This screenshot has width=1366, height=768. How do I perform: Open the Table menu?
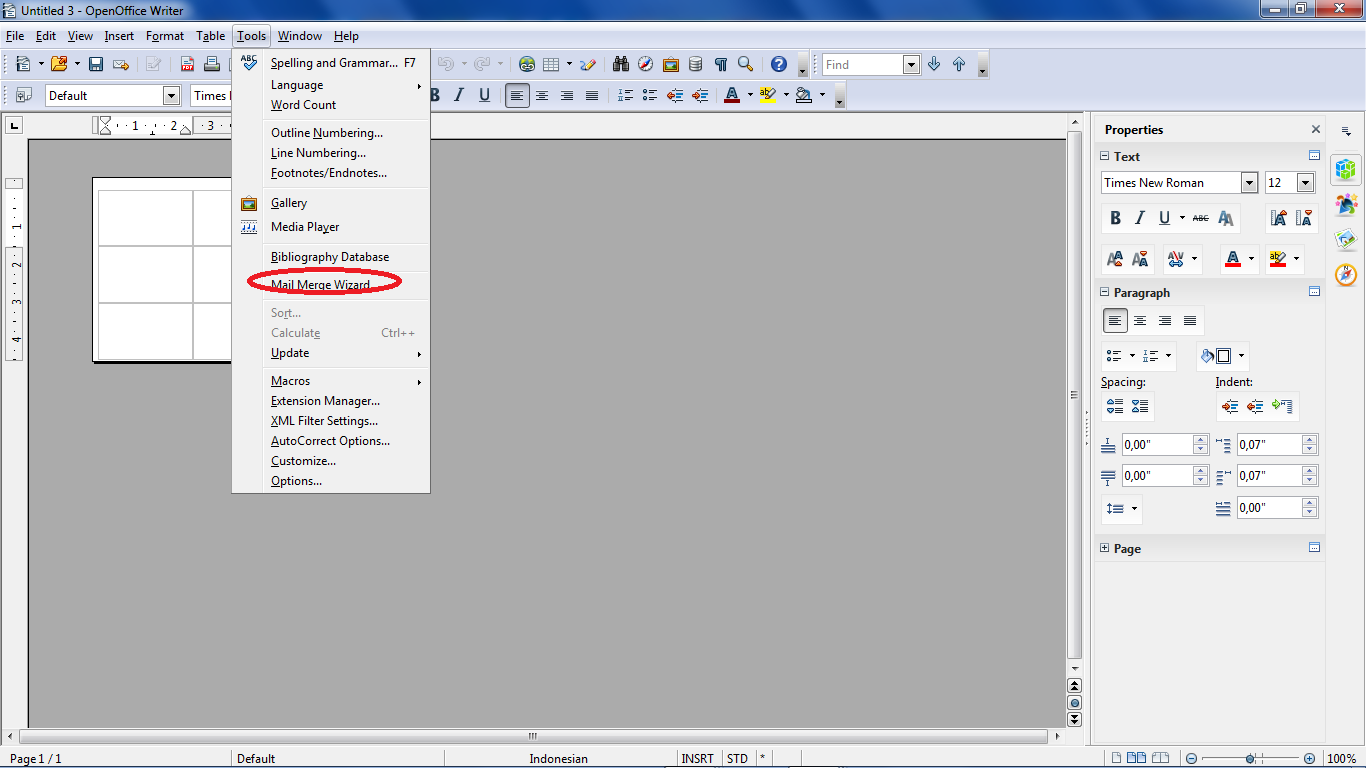coord(210,35)
